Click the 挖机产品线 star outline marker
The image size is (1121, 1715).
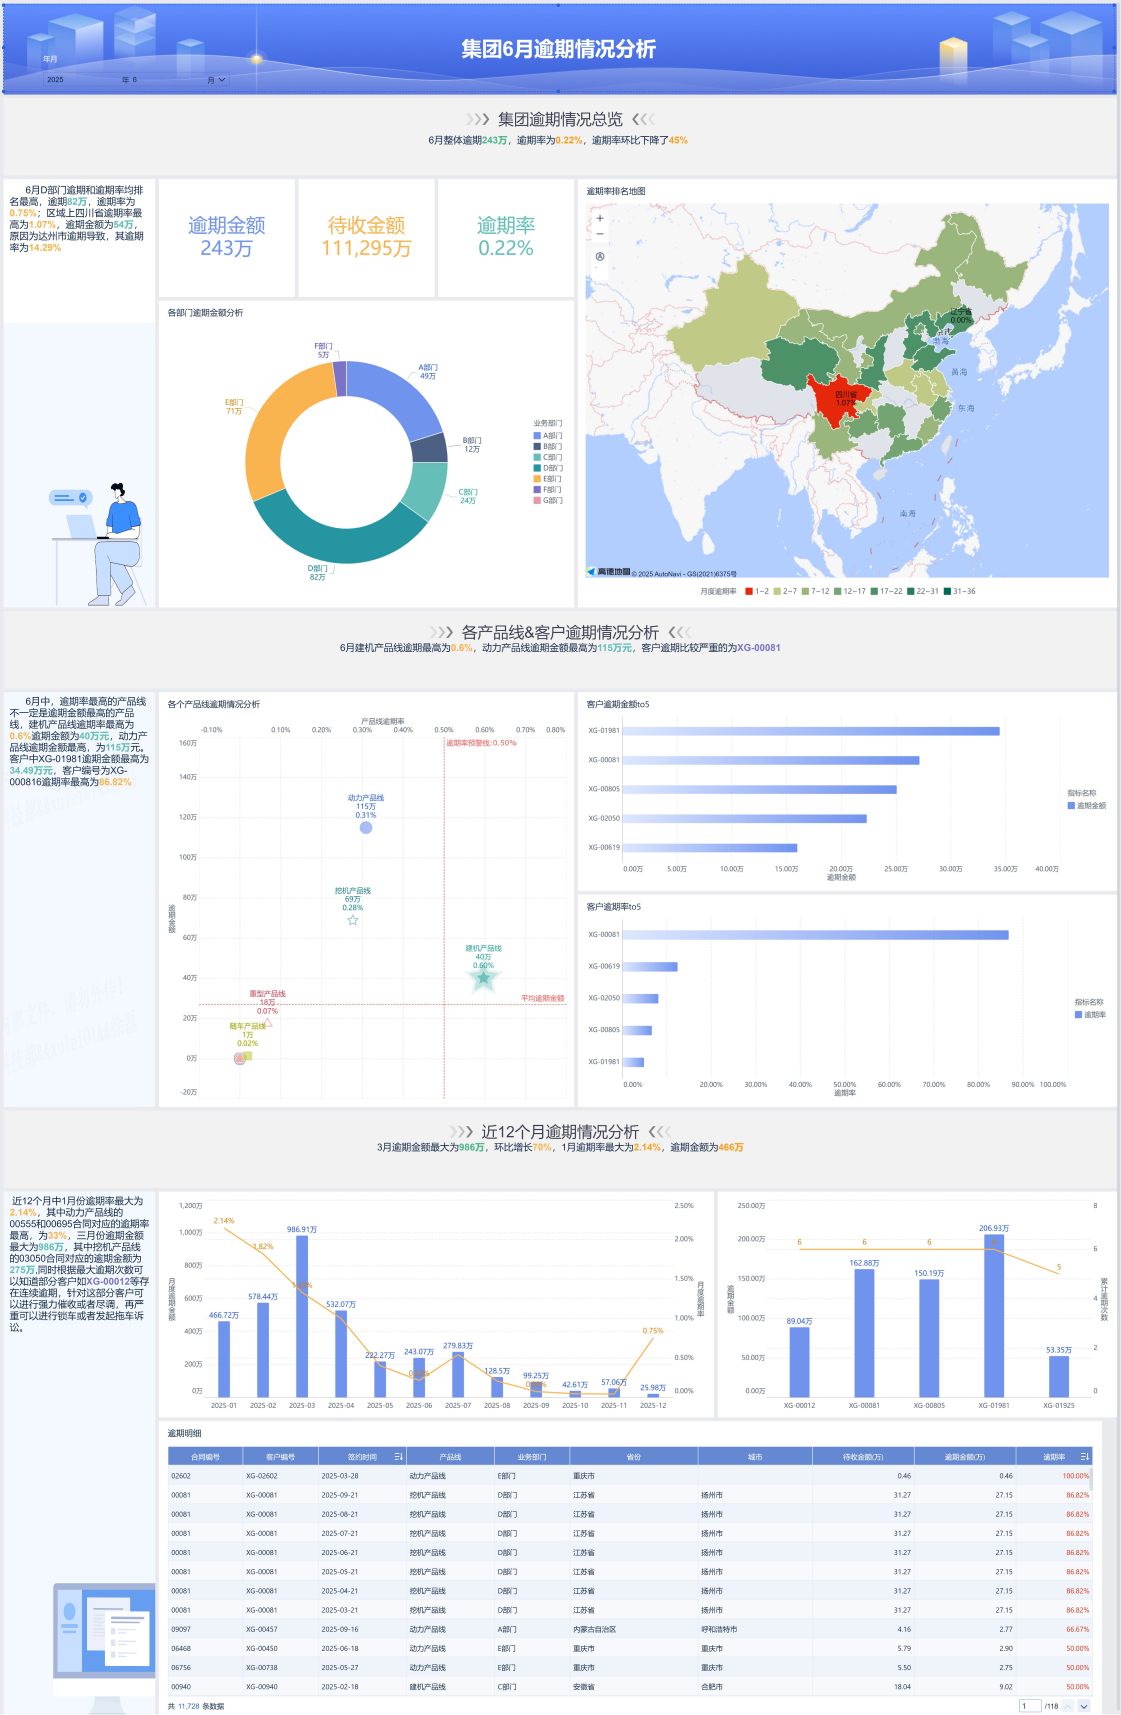[x=353, y=920]
